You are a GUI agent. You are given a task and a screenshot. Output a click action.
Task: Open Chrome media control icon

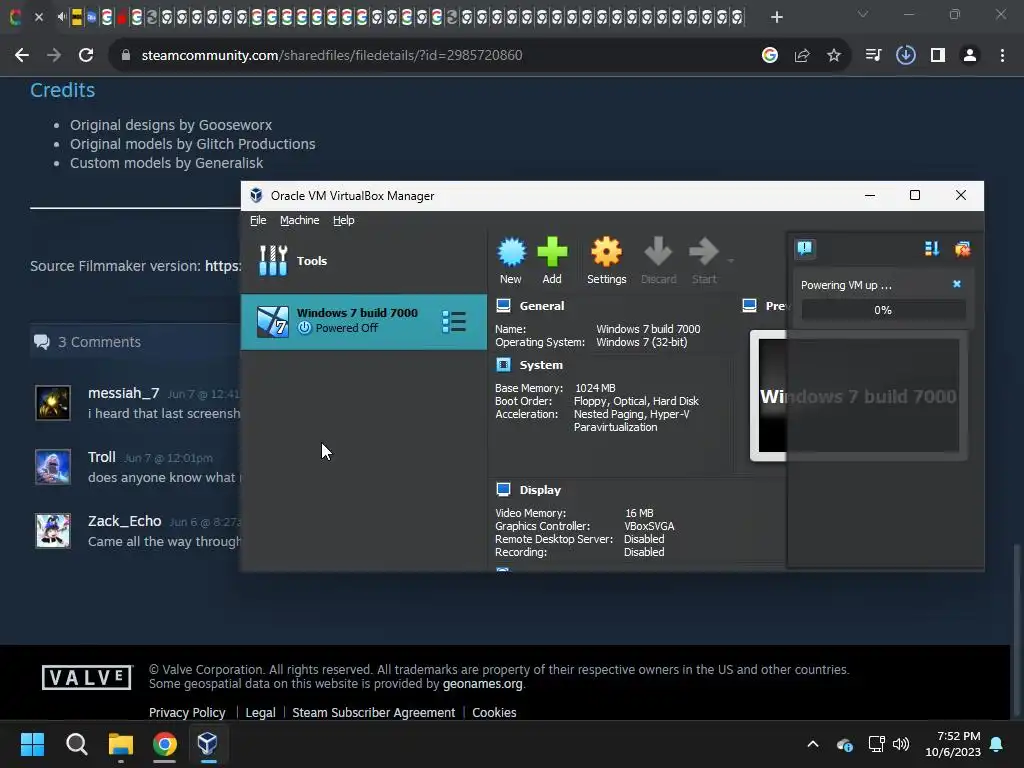coord(873,56)
